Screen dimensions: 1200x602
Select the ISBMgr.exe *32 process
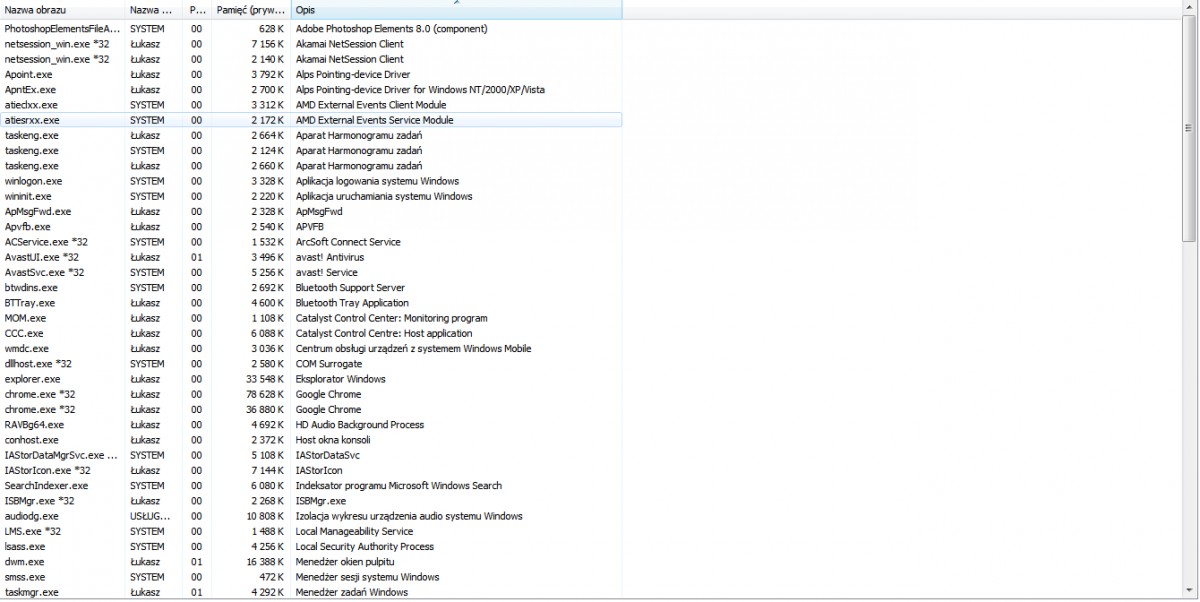(x=311, y=501)
